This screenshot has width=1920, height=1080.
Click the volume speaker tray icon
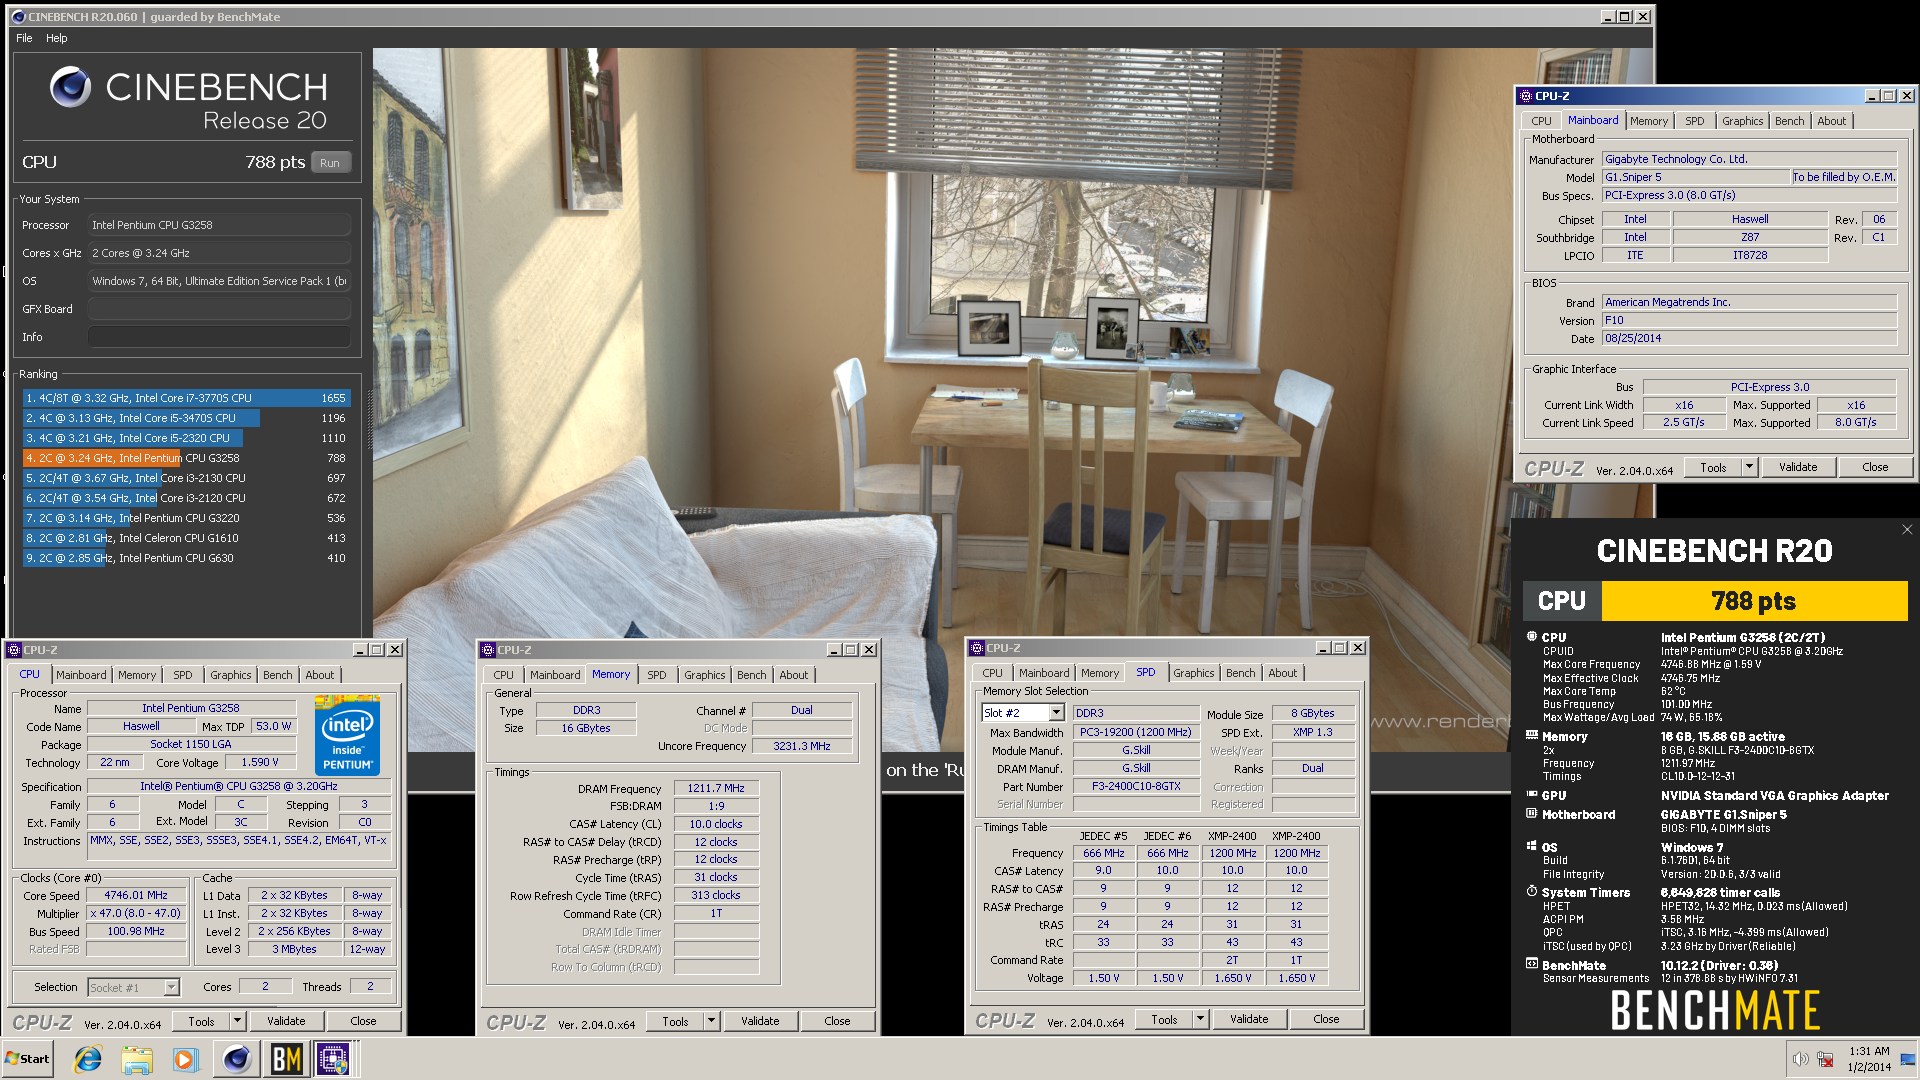[1800, 1059]
